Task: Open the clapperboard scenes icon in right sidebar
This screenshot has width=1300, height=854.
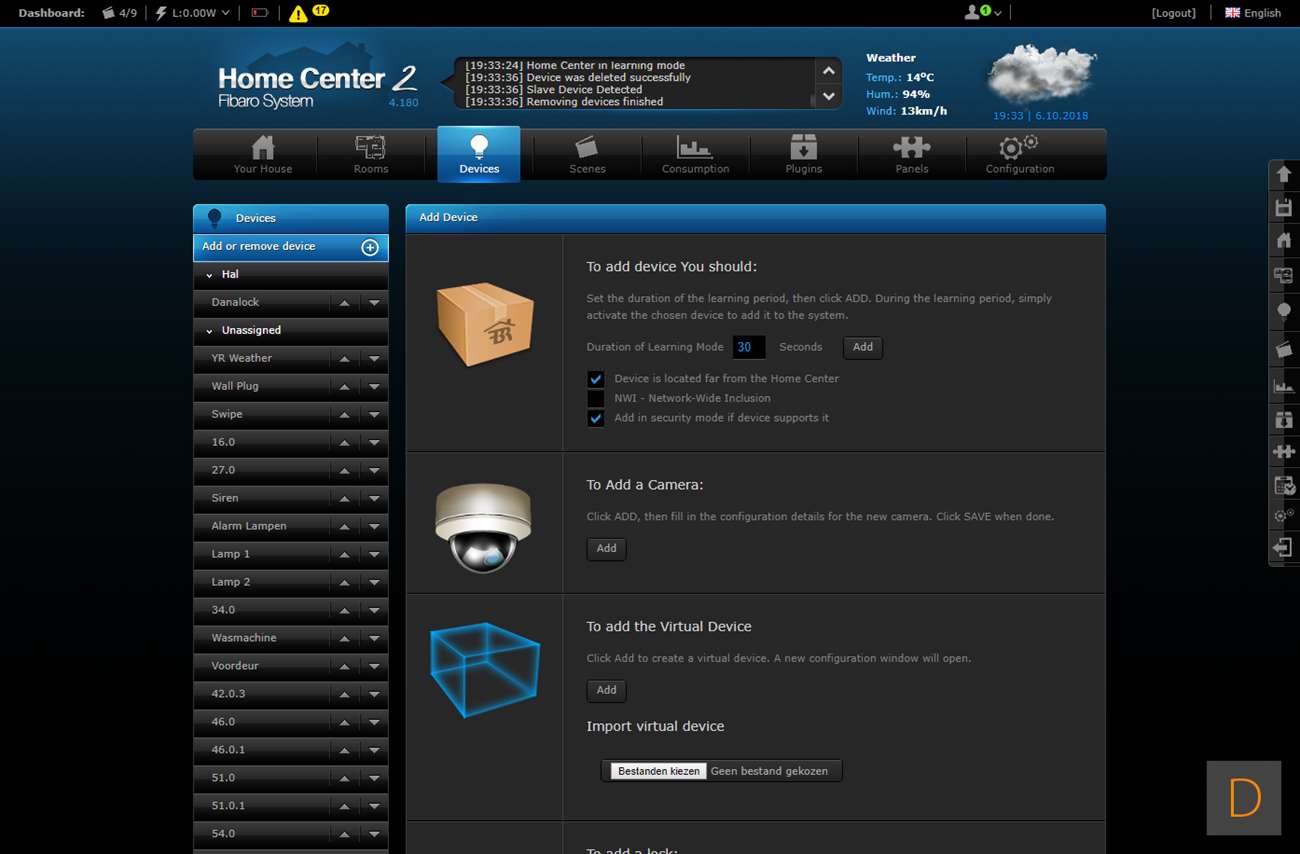Action: tap(1284, 349)
